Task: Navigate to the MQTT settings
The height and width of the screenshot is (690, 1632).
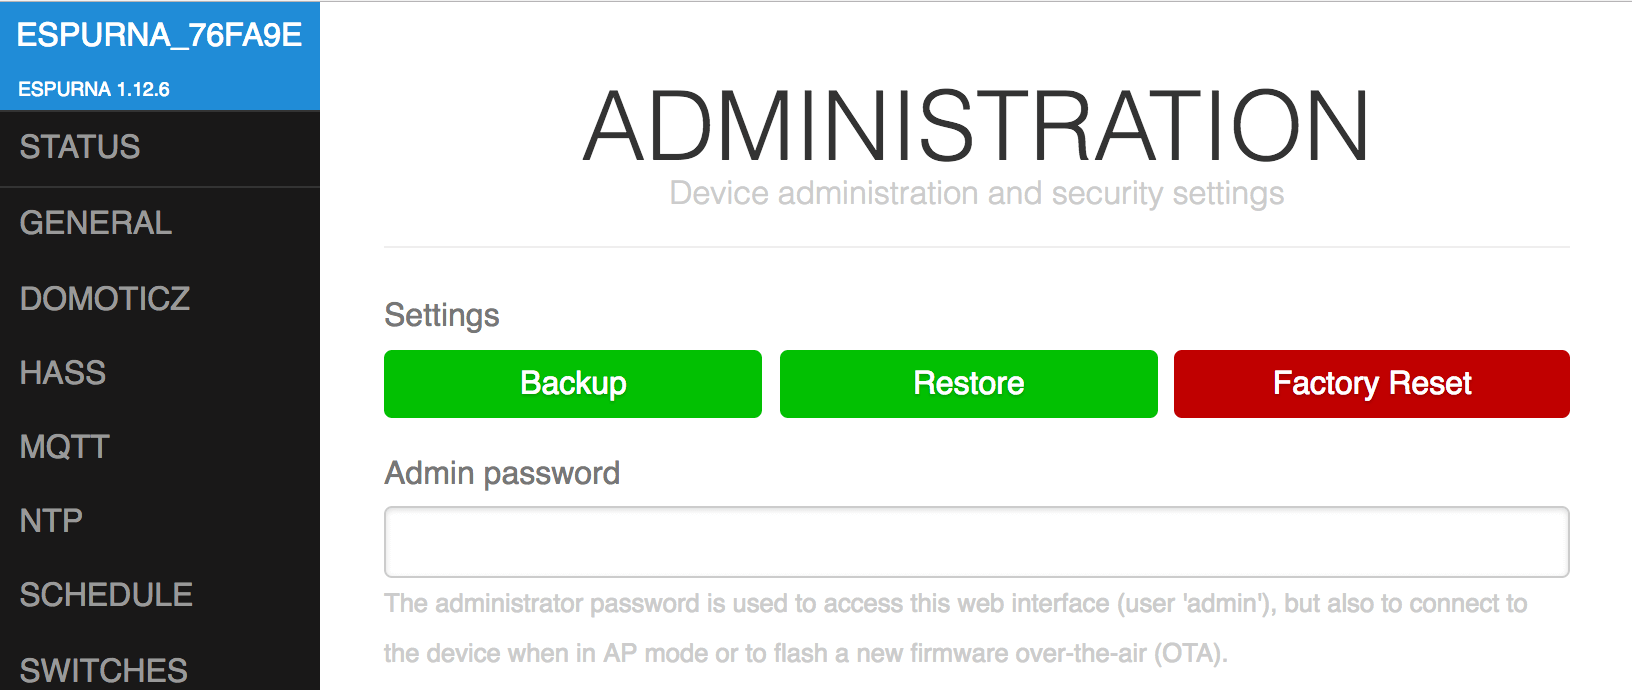Action: (x=65, y=447)
